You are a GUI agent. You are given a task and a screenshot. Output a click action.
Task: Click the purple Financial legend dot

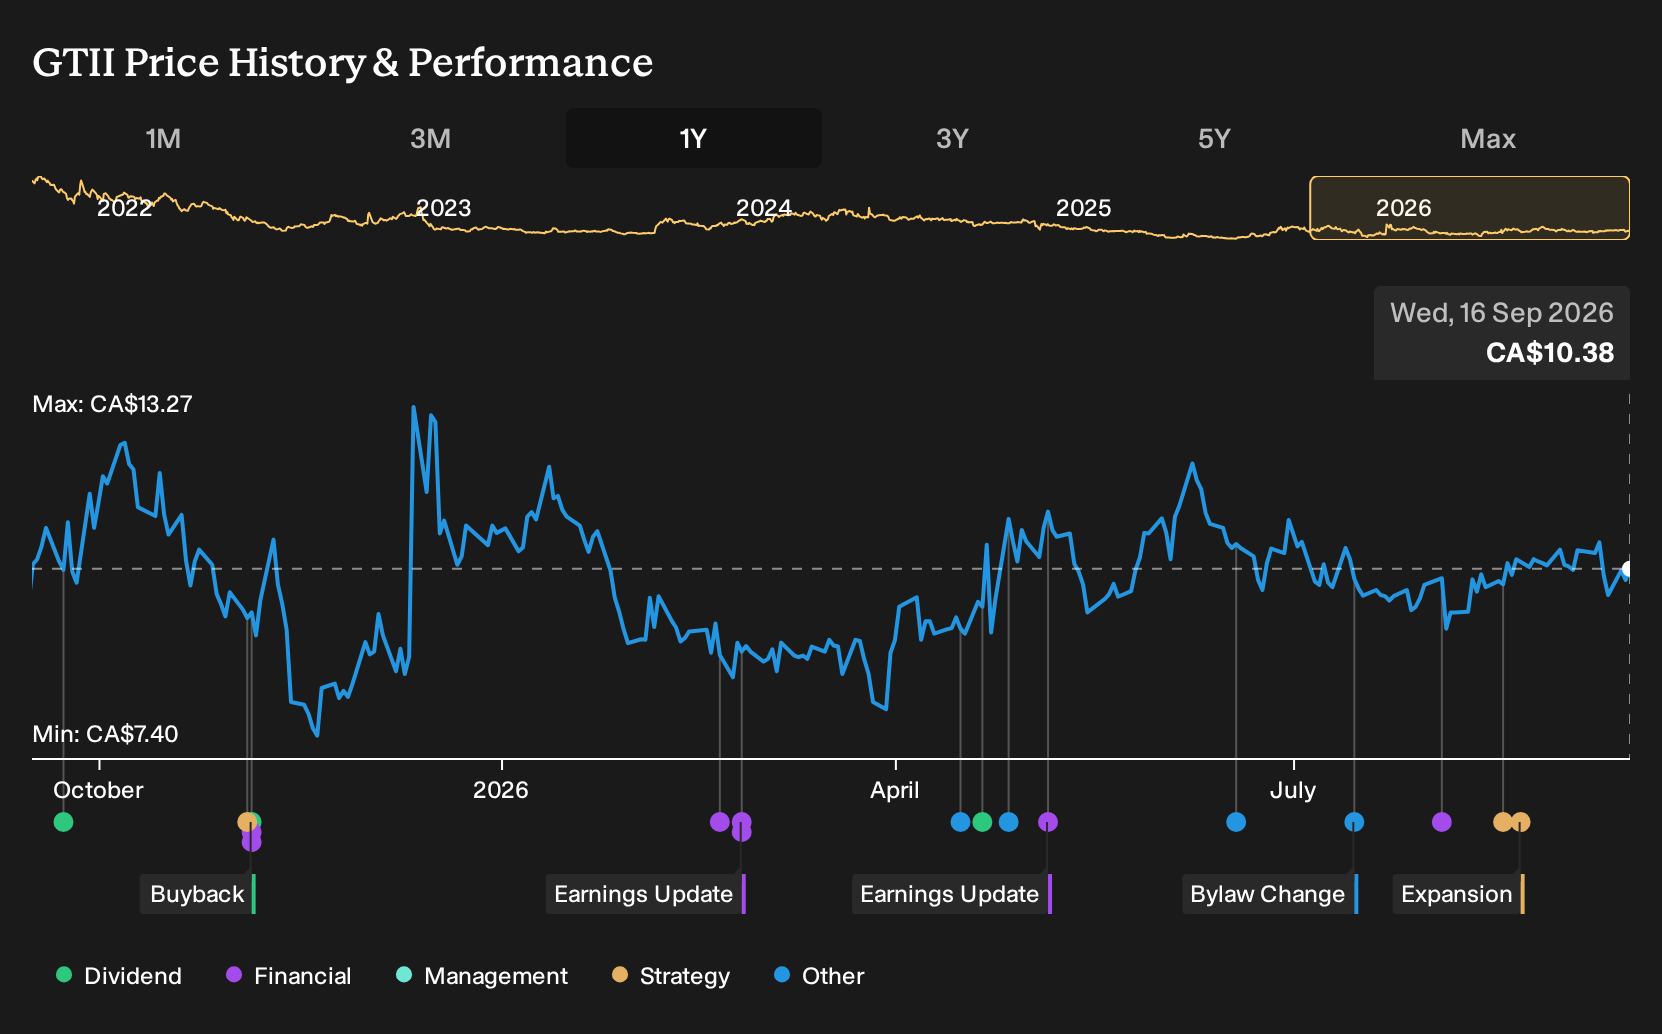(x=234, y=975)
